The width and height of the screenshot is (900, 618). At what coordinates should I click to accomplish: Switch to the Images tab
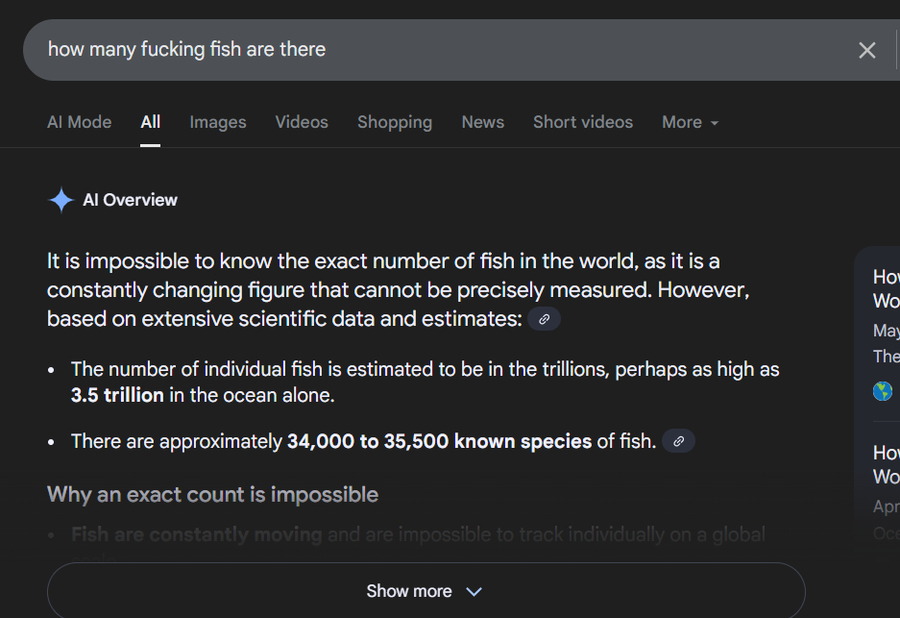tap(218, 122)
